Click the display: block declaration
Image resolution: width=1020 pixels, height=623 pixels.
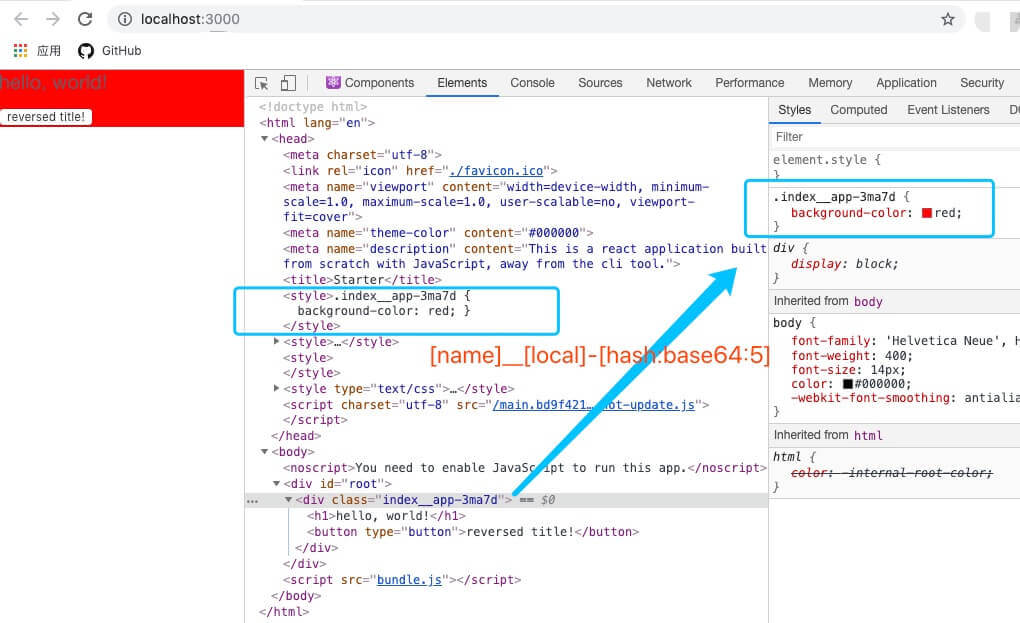[x=844, y=263]
